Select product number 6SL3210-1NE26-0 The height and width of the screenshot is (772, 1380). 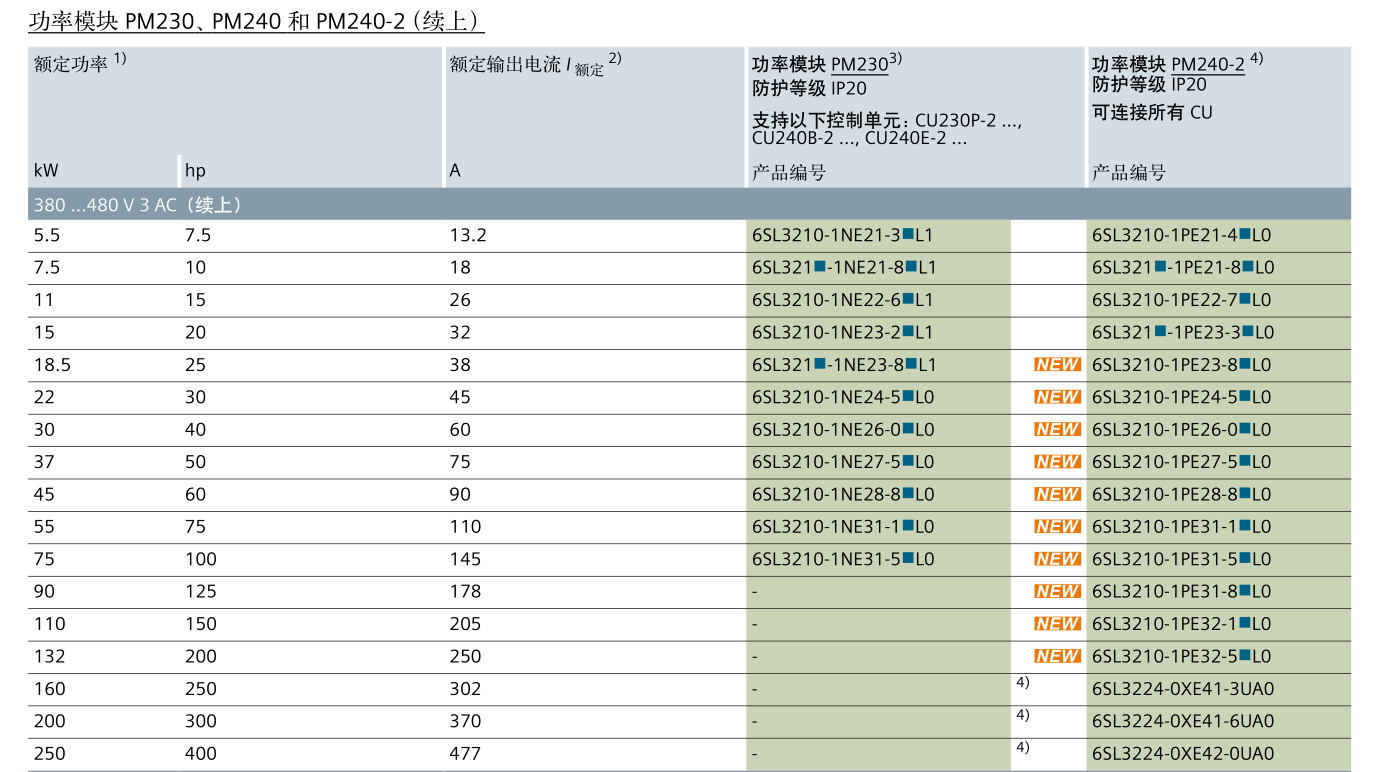click(x=843, y=429)
